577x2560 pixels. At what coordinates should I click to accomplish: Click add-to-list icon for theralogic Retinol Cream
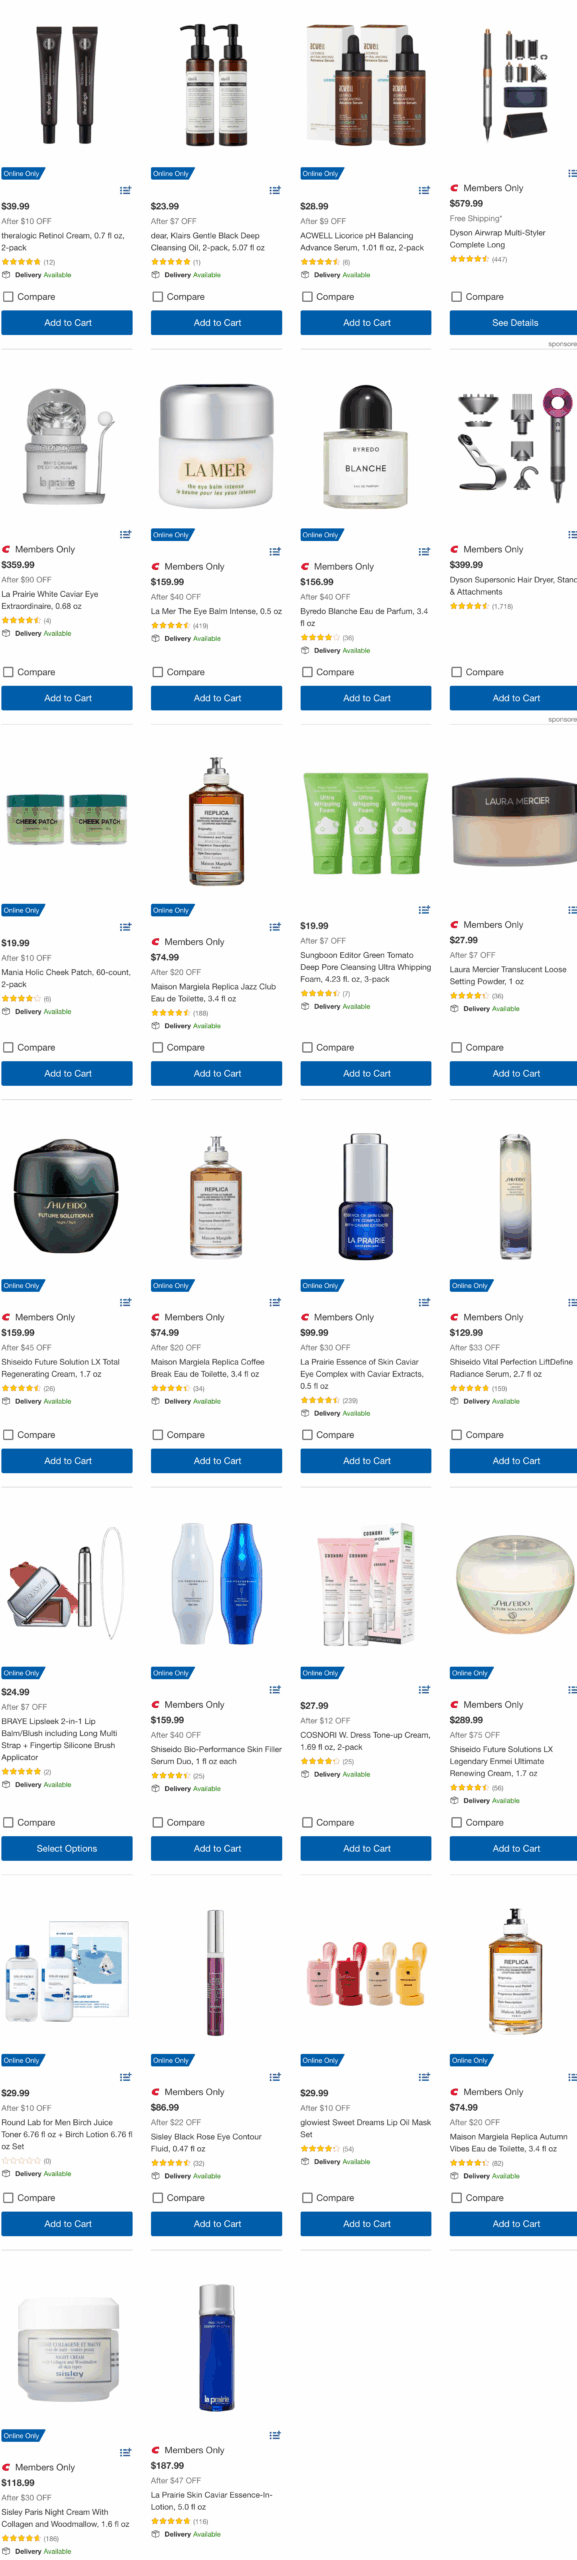[x=125, y=190]
